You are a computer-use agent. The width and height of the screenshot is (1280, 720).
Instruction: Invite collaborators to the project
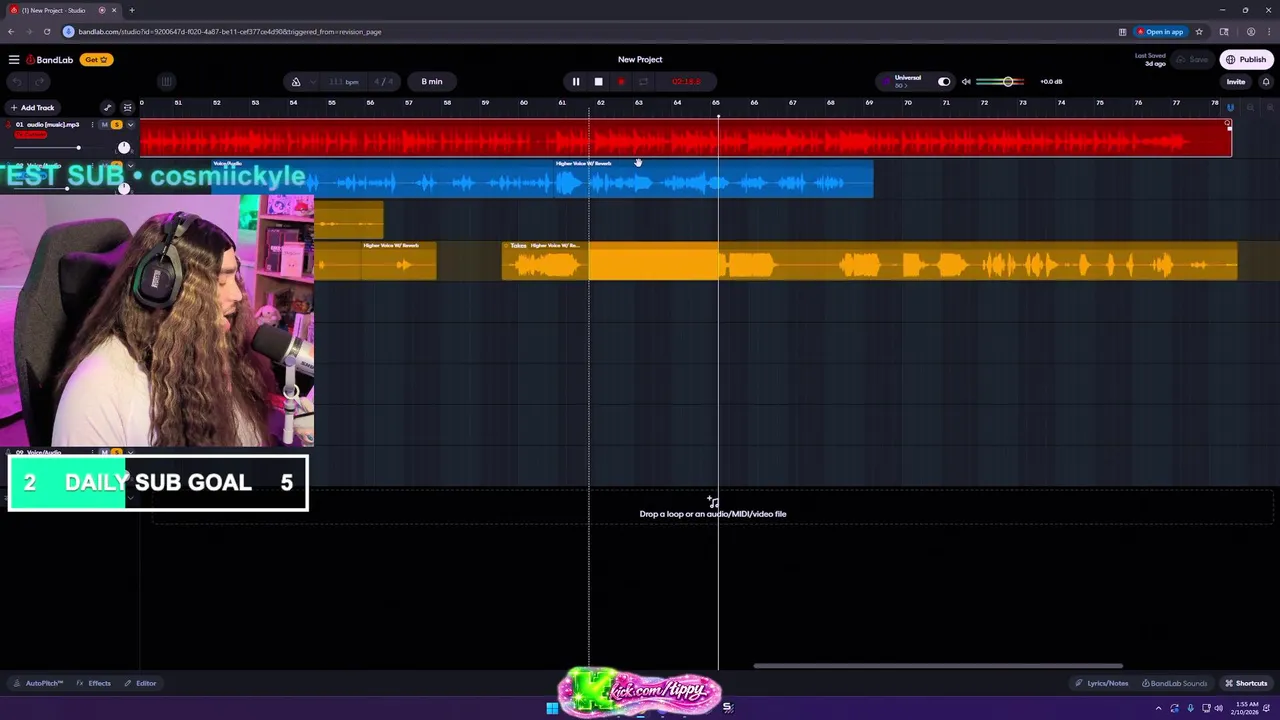(x=1236, y=82)
